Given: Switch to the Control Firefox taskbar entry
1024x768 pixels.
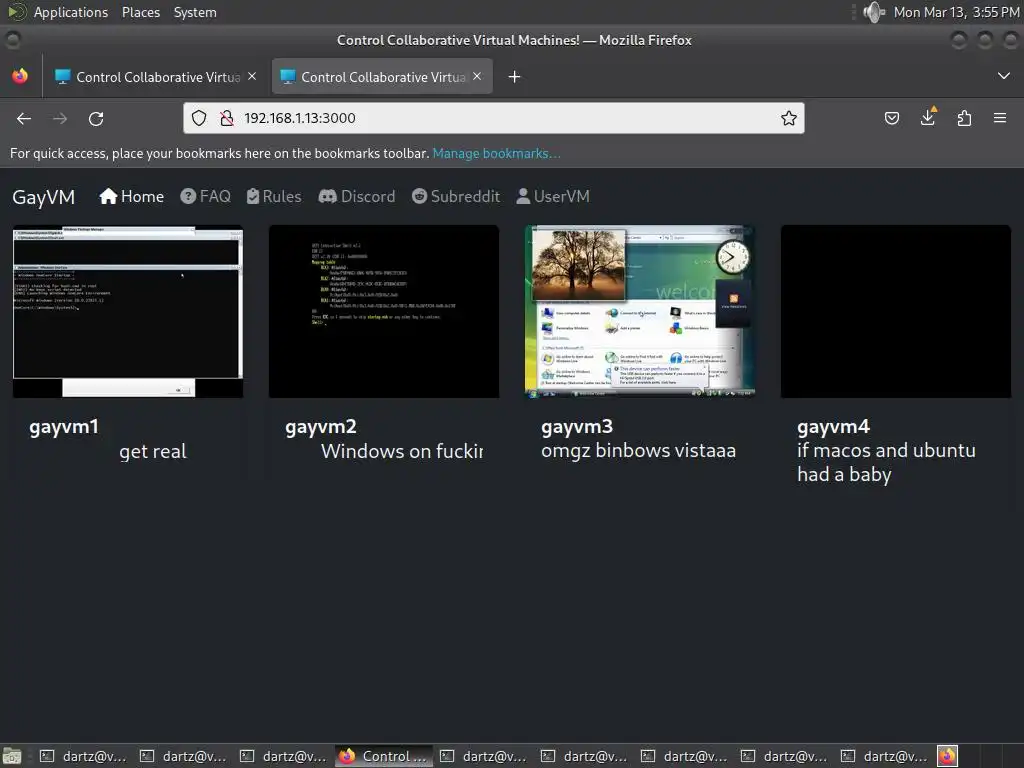Looking at the screenshot, I should [384, 756].
